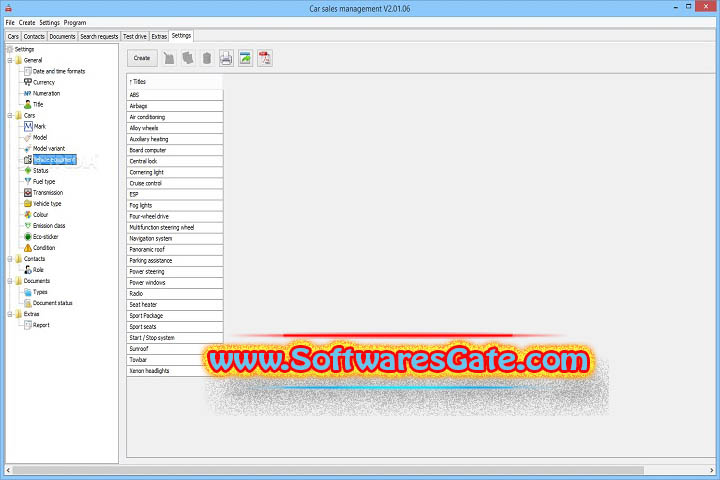
Task: Select the Currency icon in tree
Action: [28, 82]
